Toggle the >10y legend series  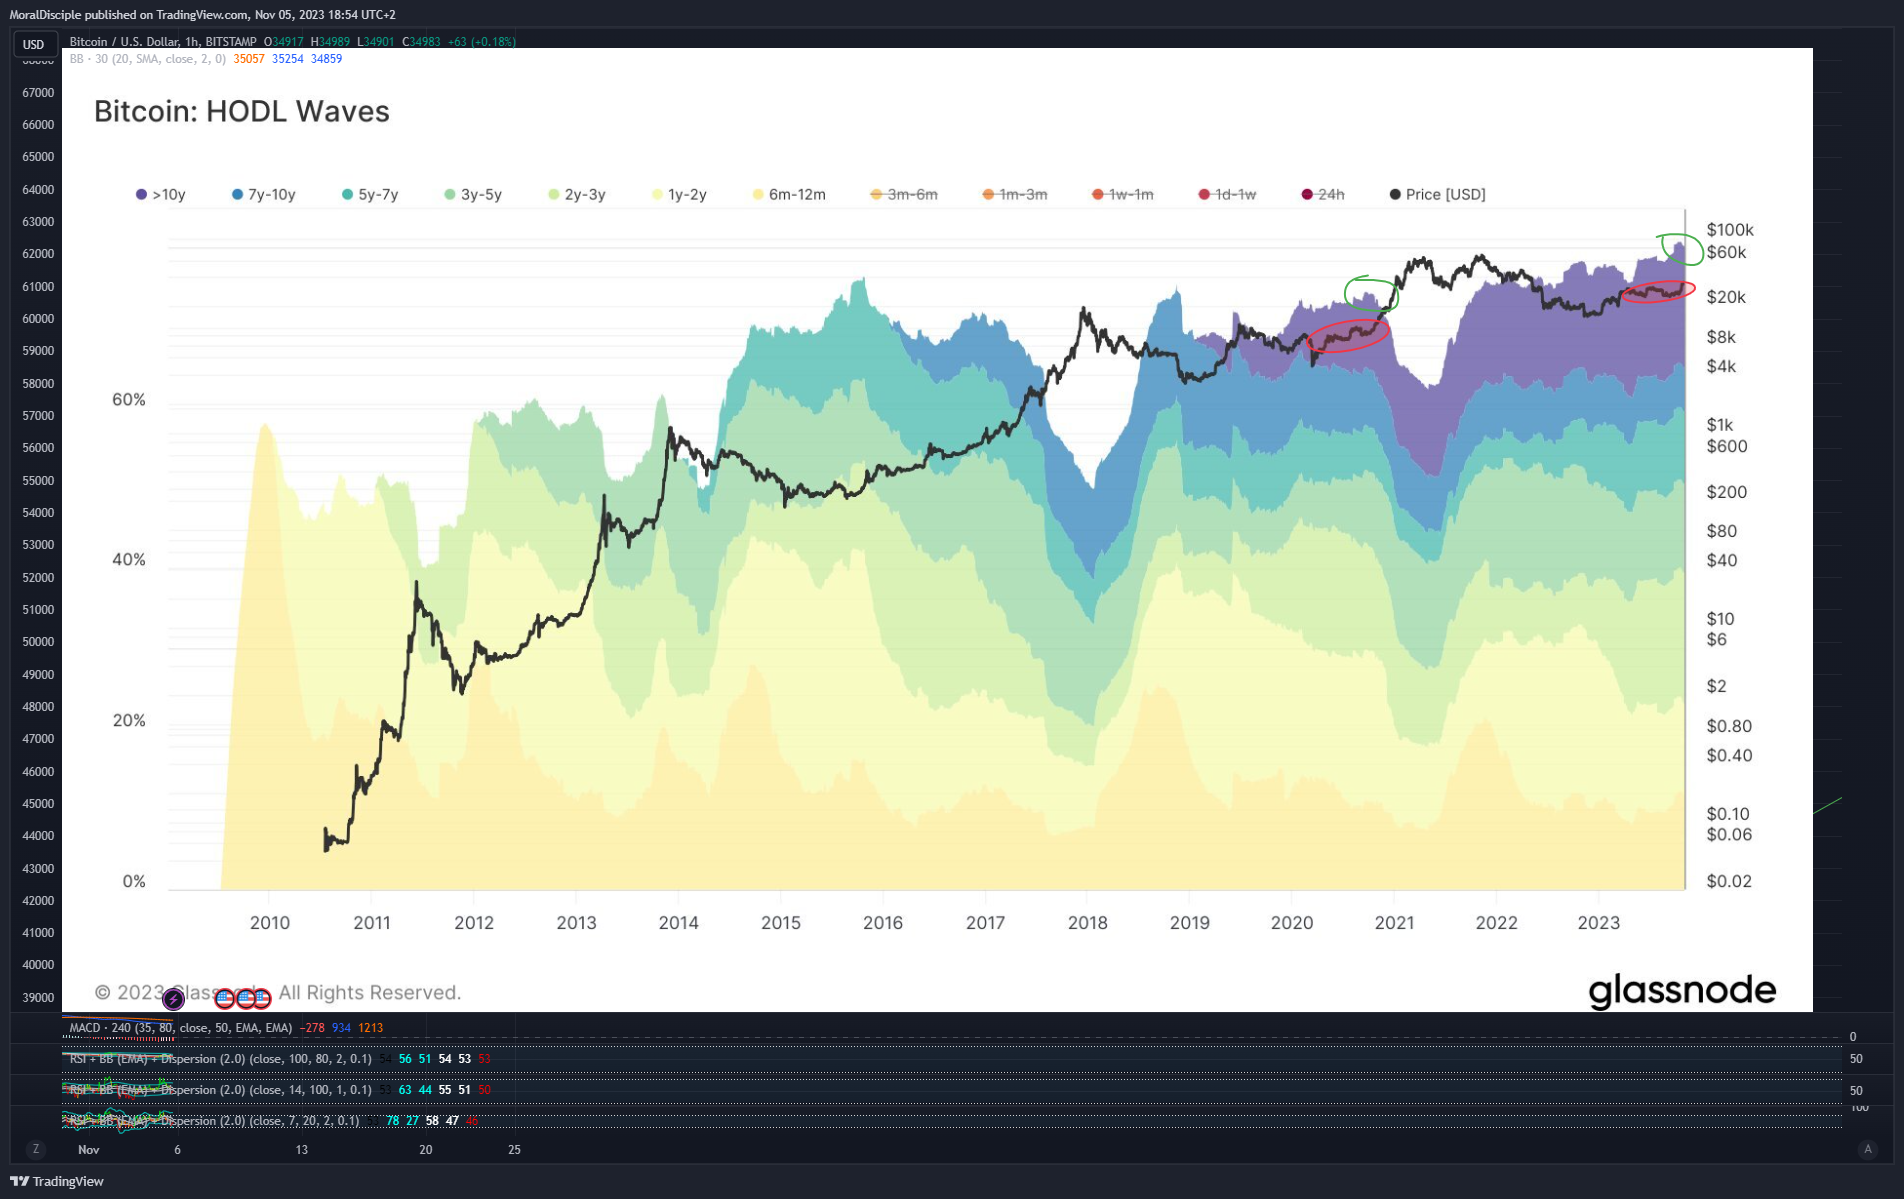pyautogui.click(x=161, y=194)
